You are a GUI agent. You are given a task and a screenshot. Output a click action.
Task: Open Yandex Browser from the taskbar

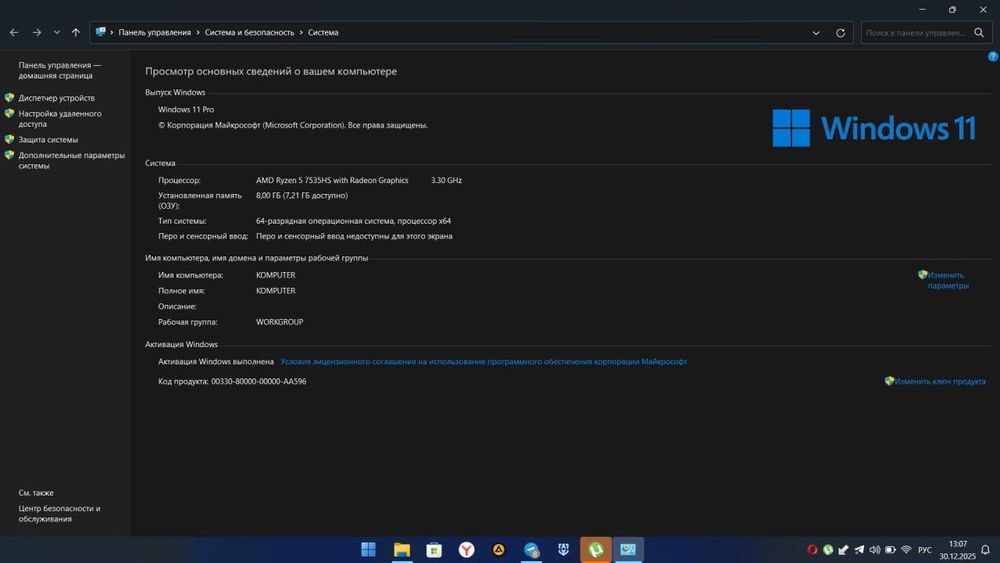click(466, 550)
